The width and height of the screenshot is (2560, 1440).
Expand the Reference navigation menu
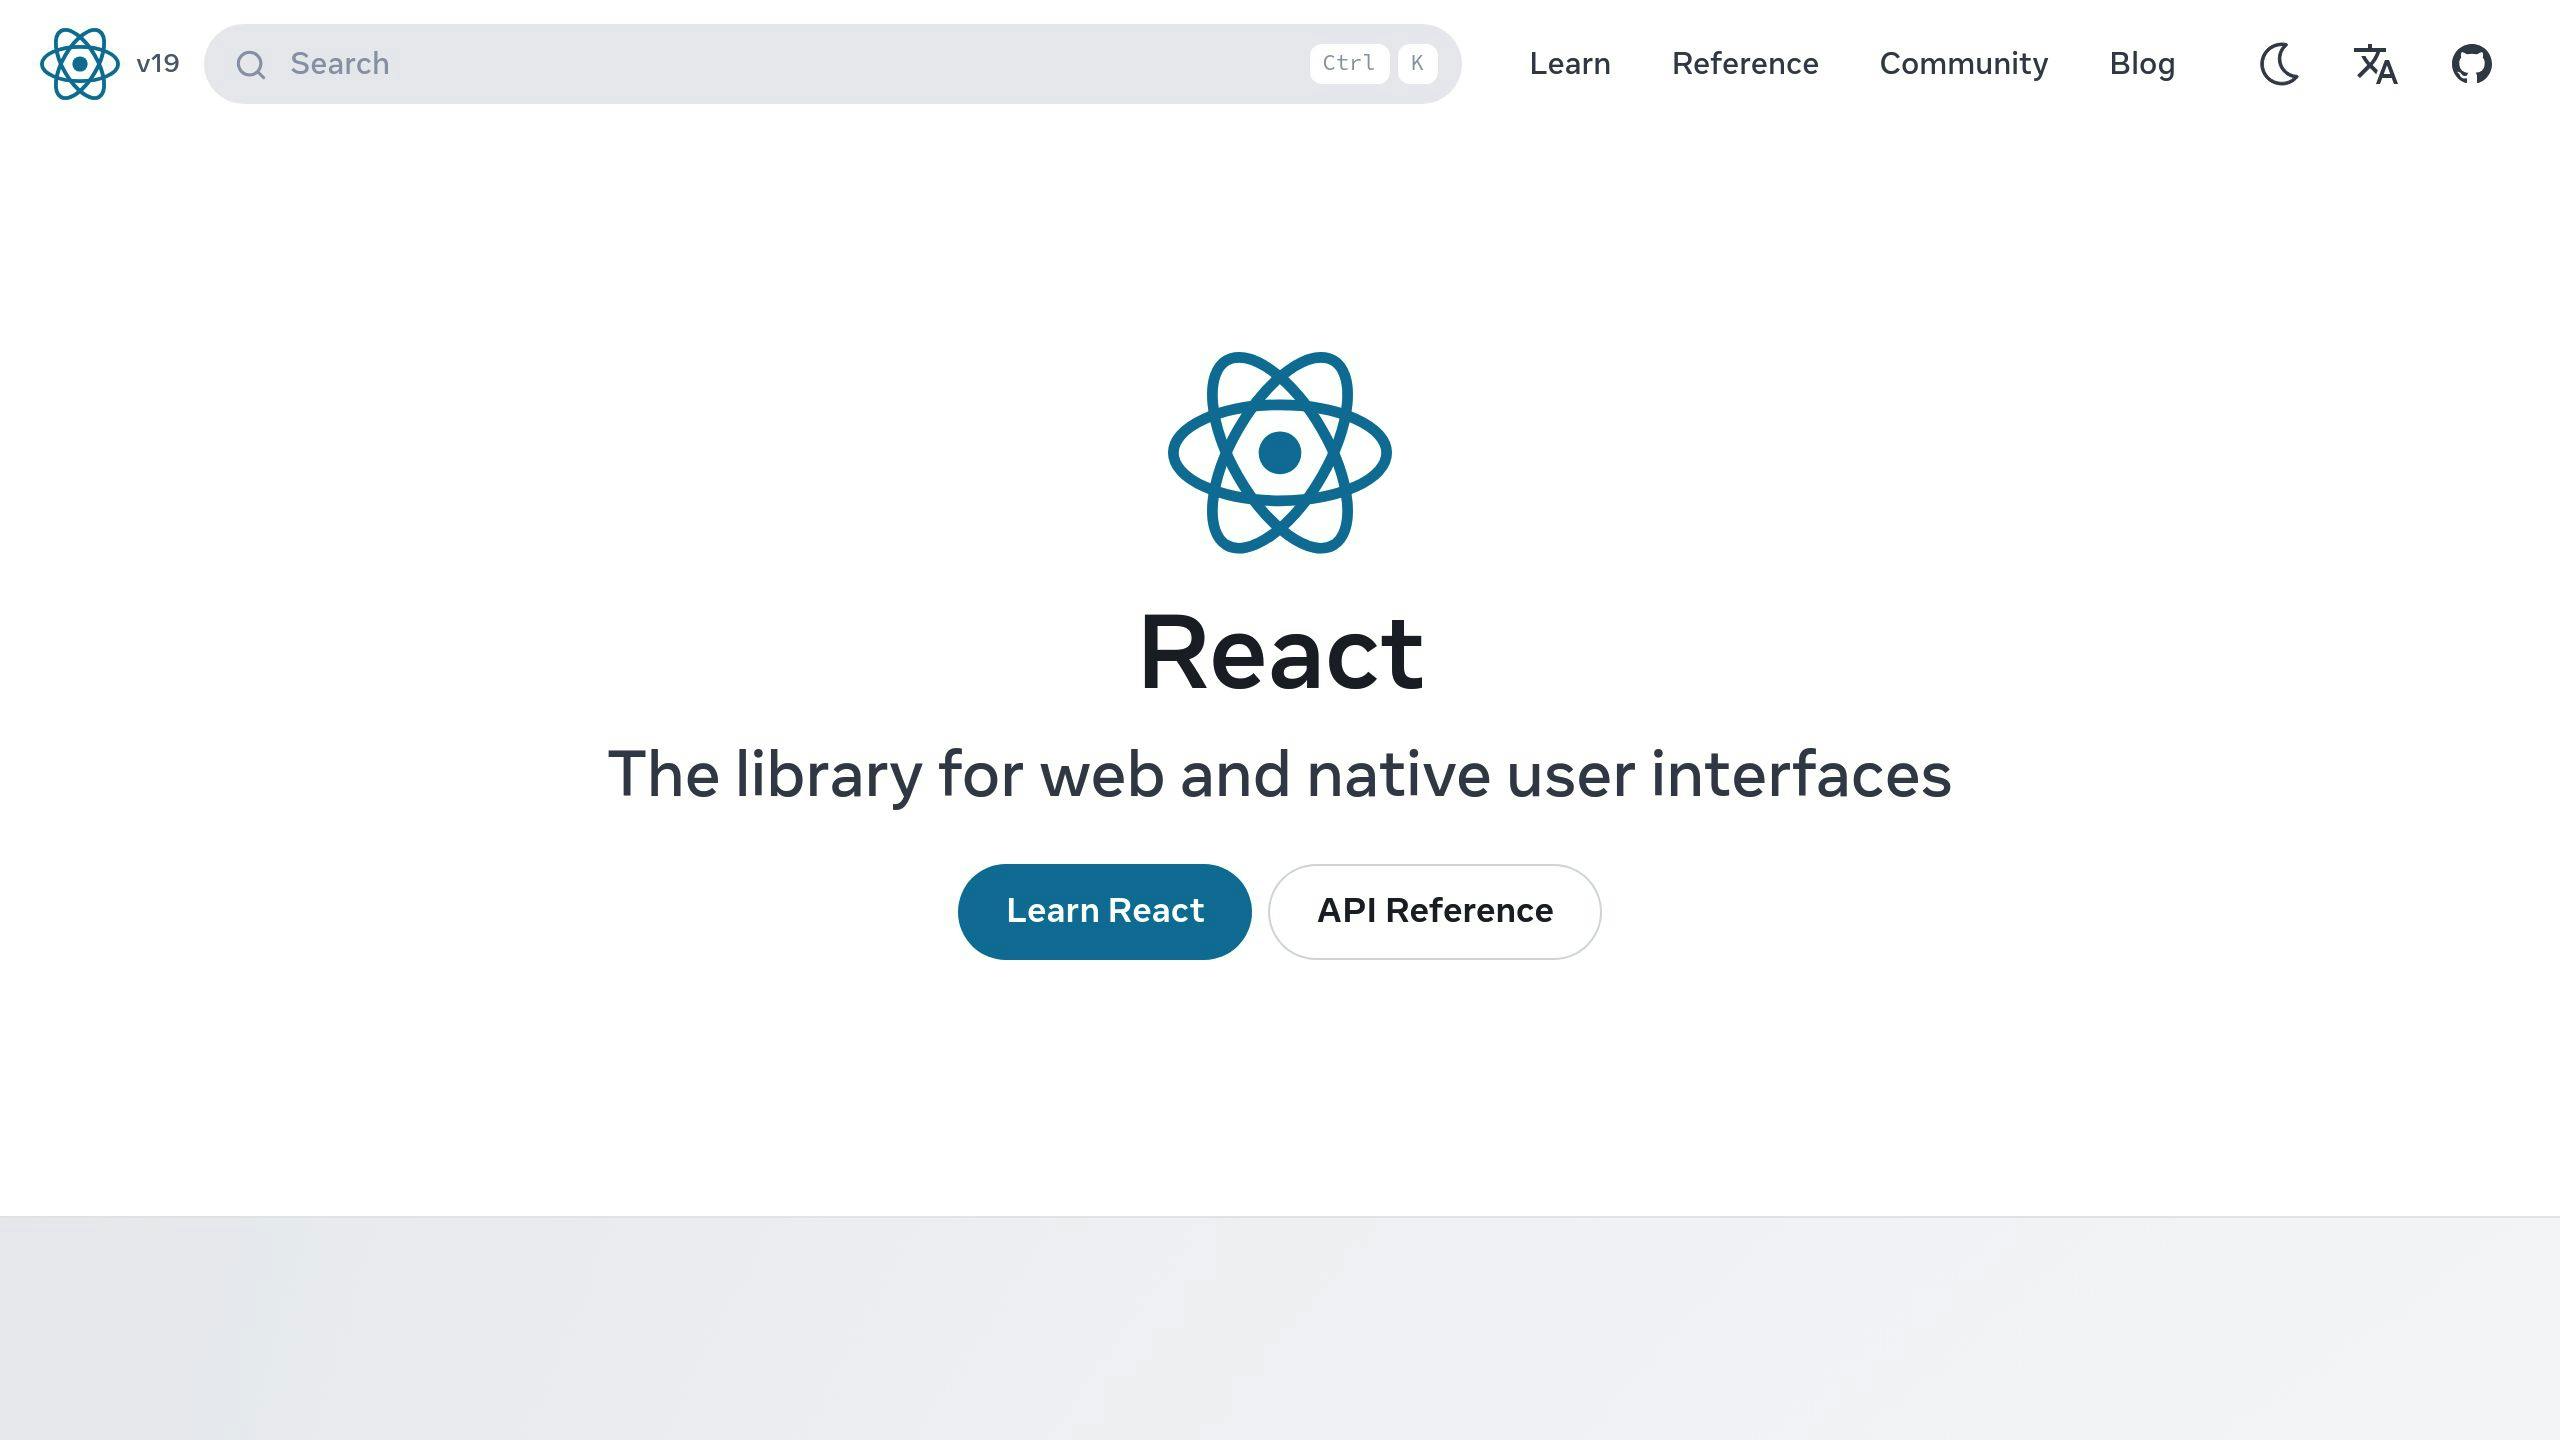coord(1744,63)
